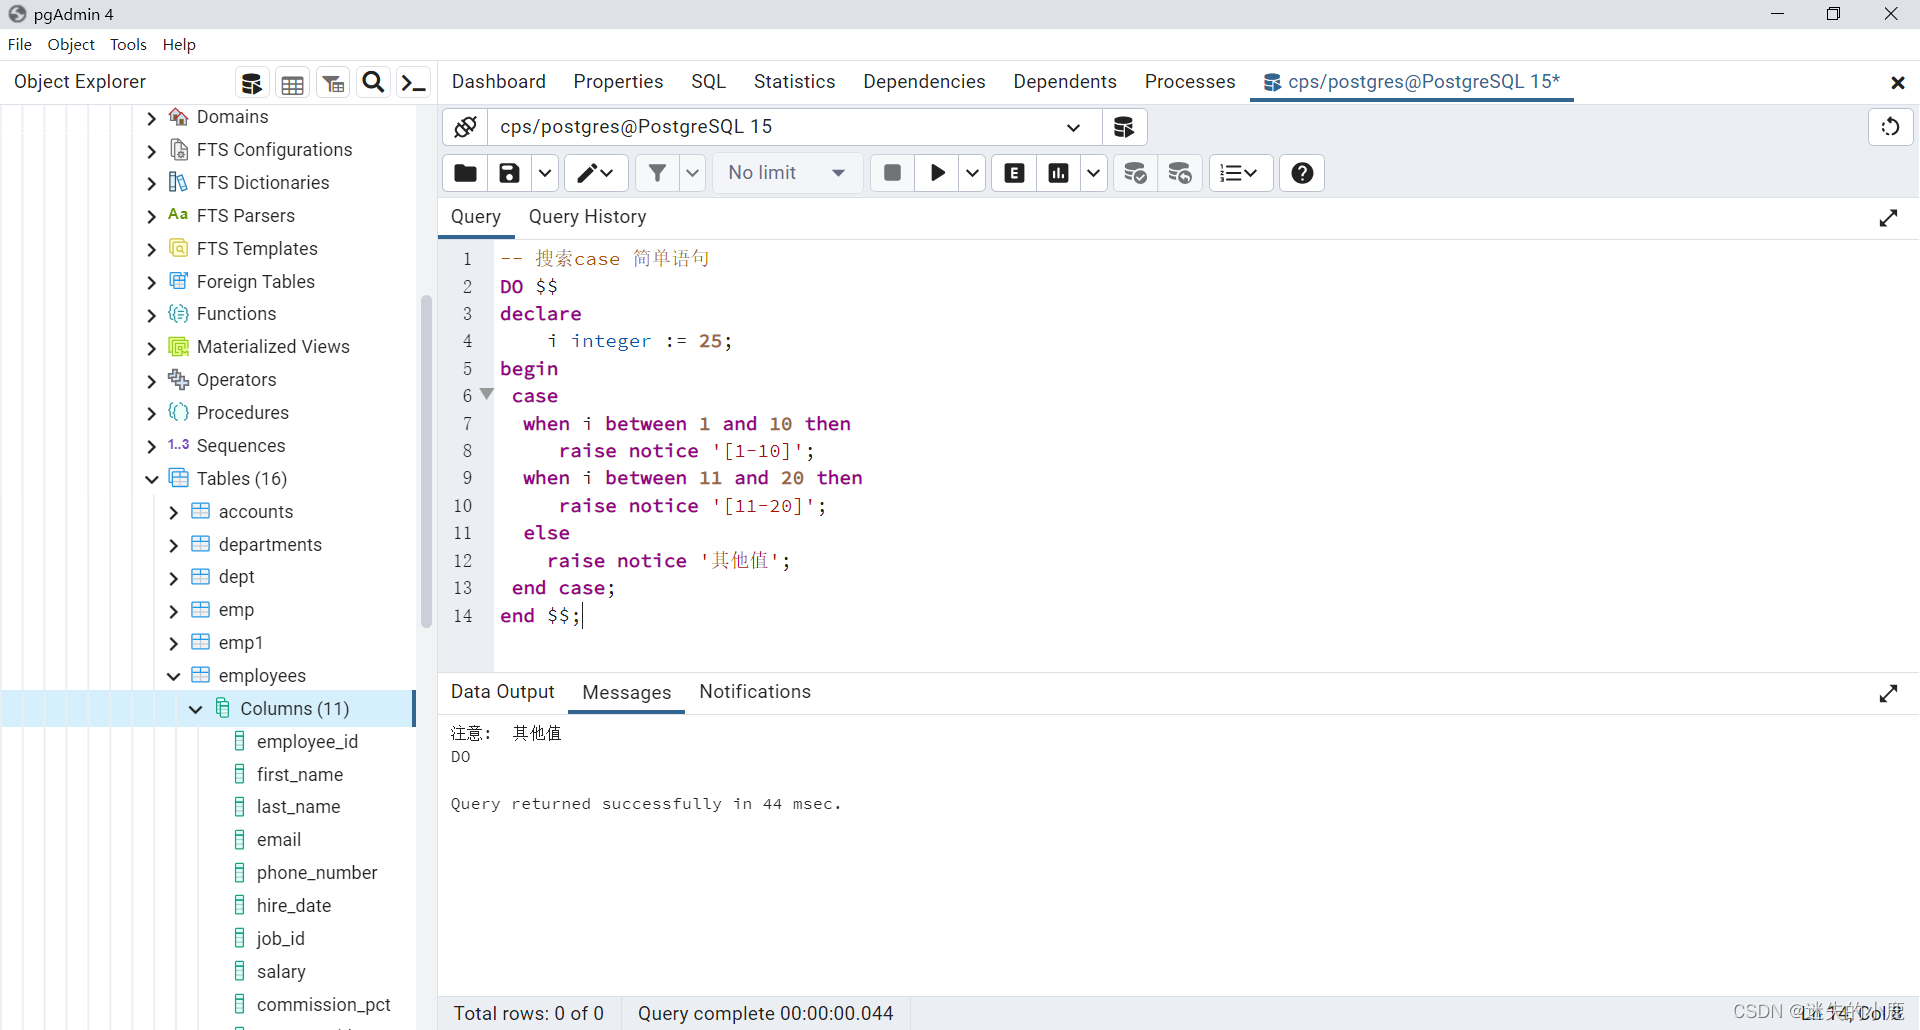Open the Notifications tab
This screenshot has height=1030, width=1920.
point(755,692)
